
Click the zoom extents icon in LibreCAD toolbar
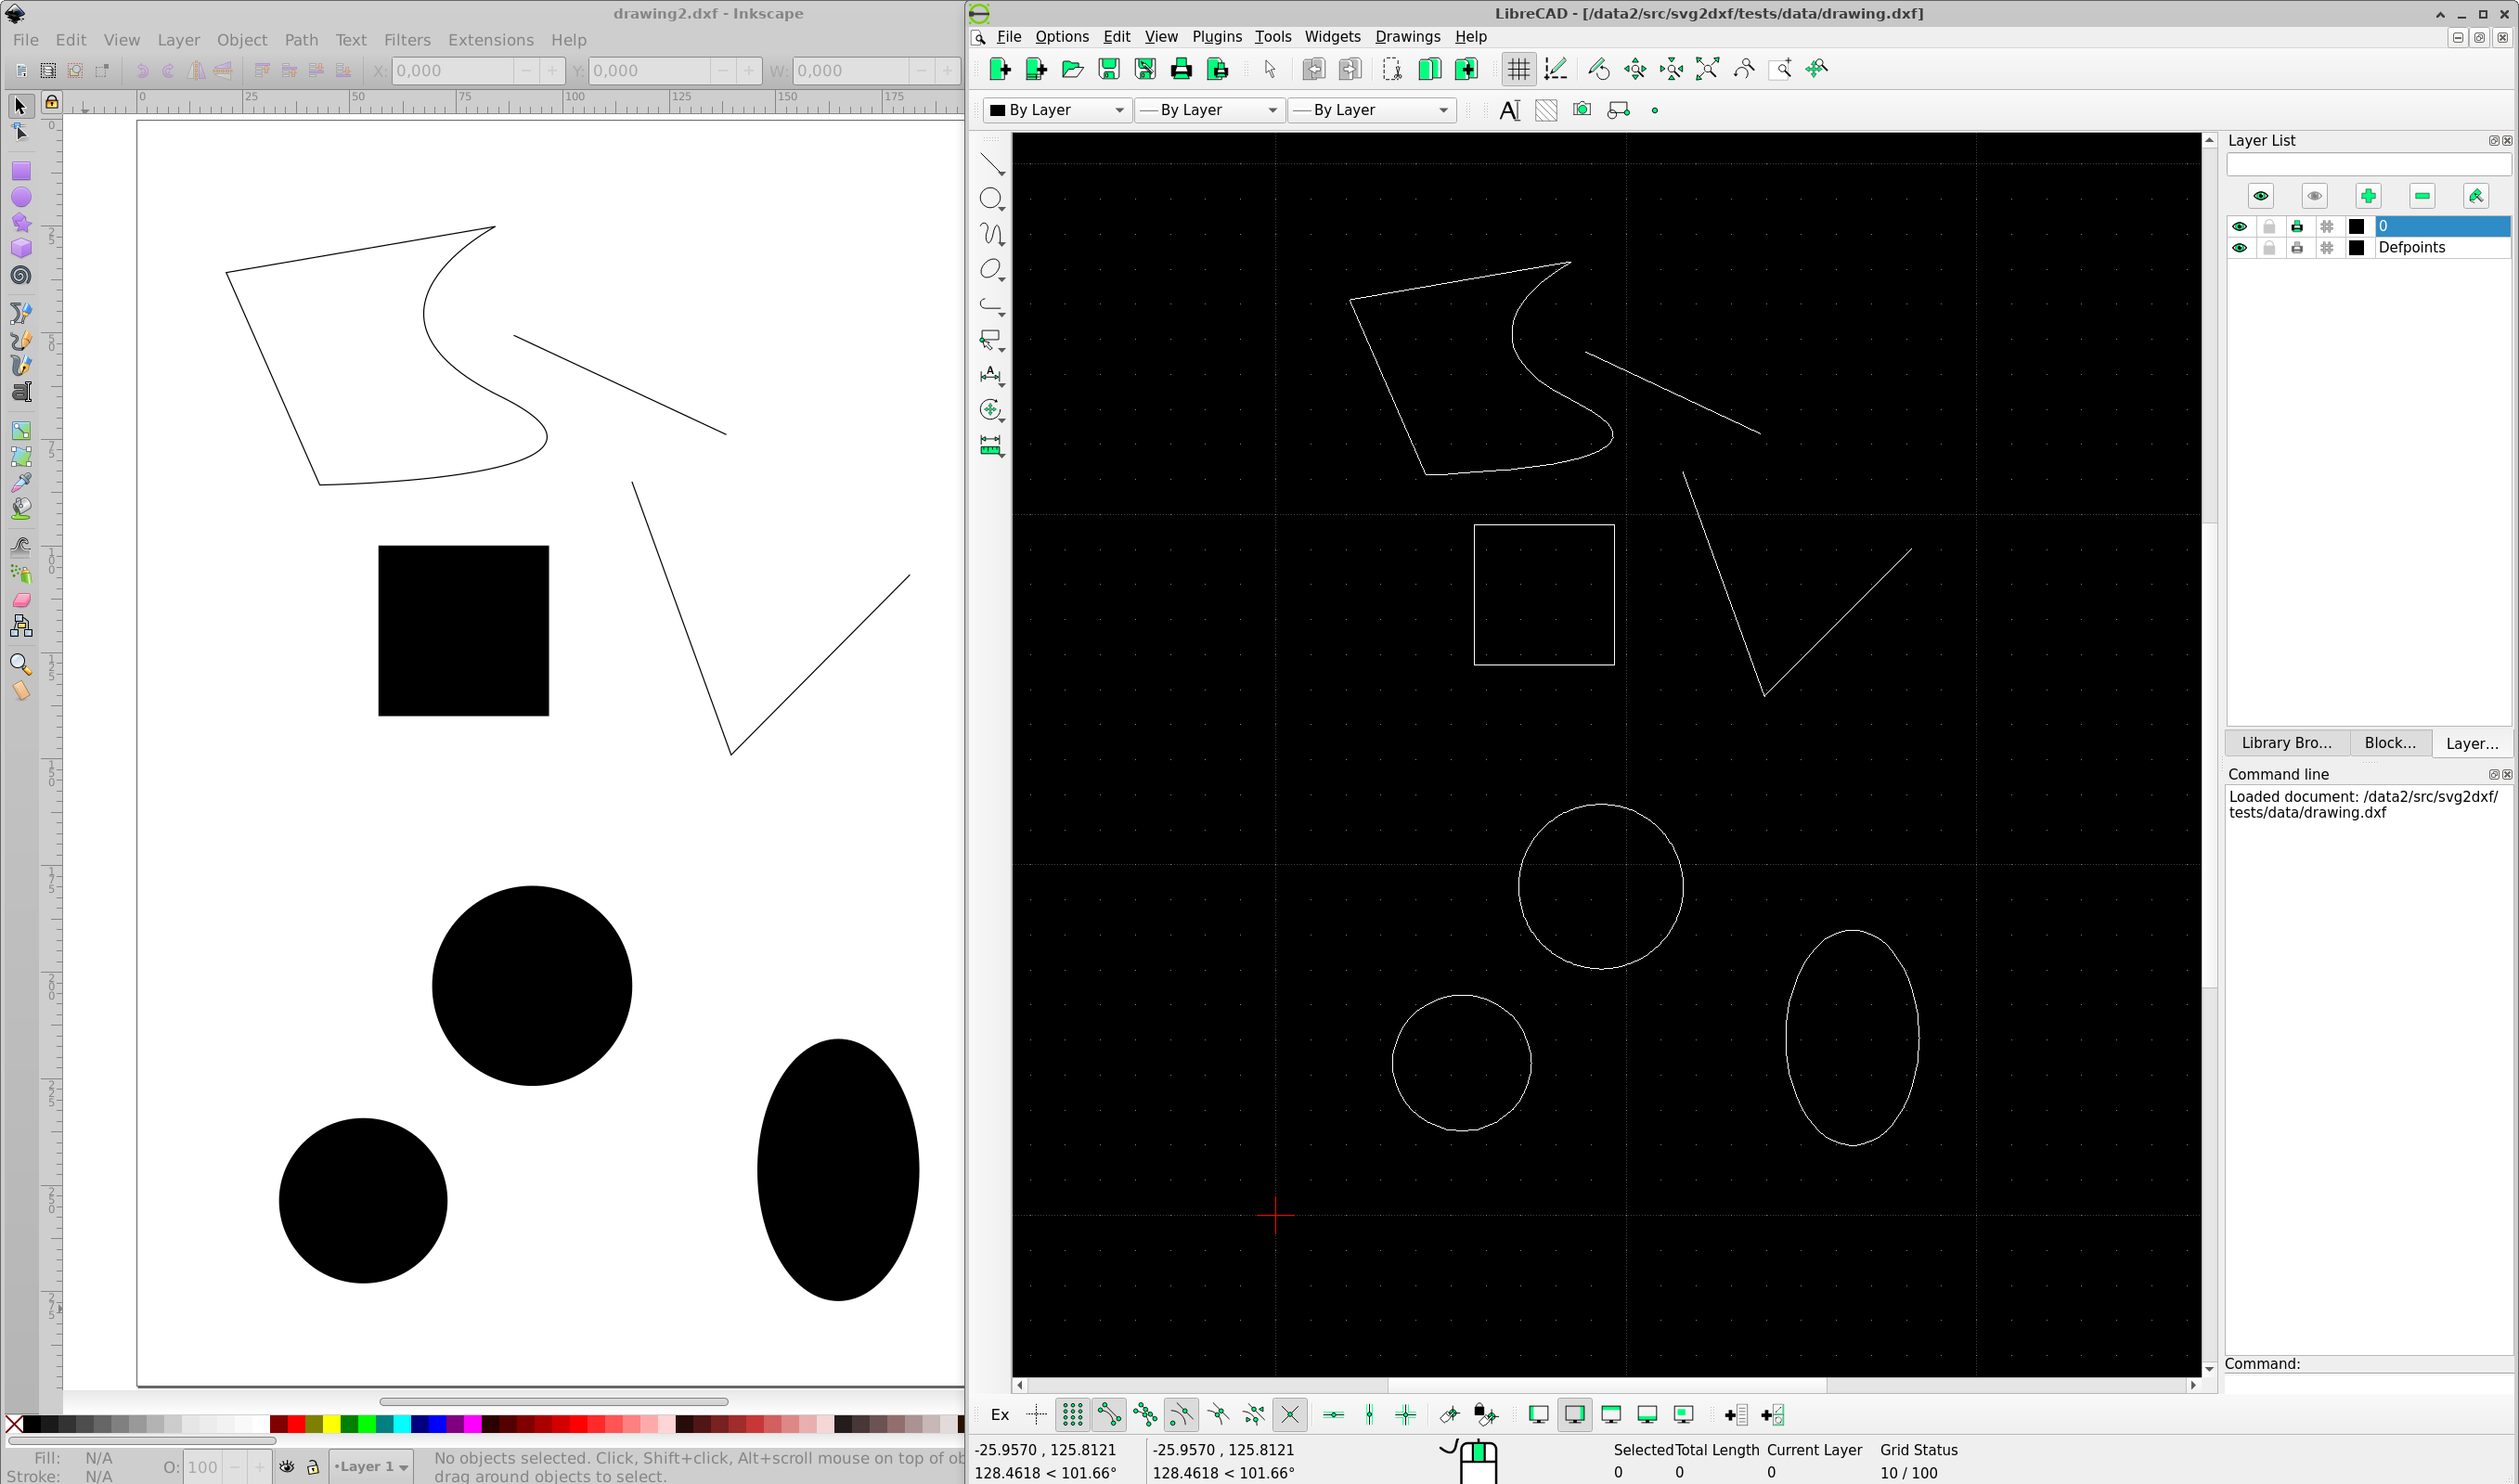(1707, 67)
